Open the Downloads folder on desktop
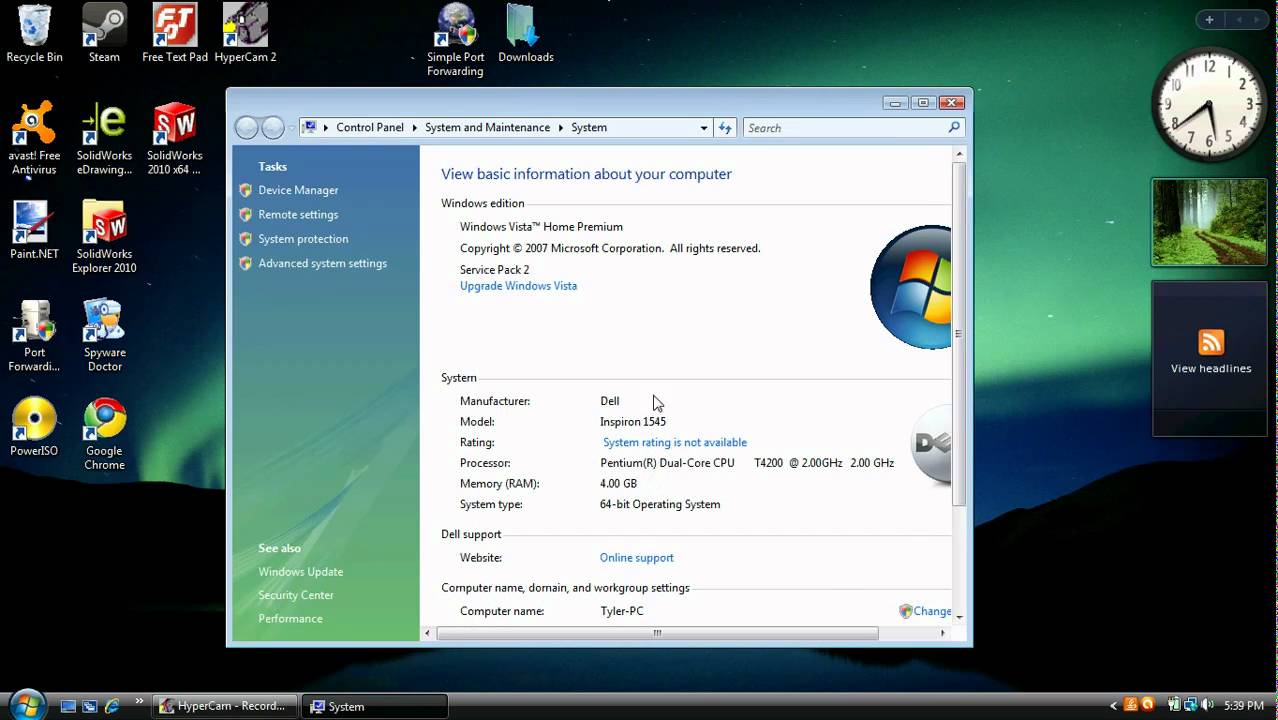This screenshot has height=720, width=1278. click(526, 33)
